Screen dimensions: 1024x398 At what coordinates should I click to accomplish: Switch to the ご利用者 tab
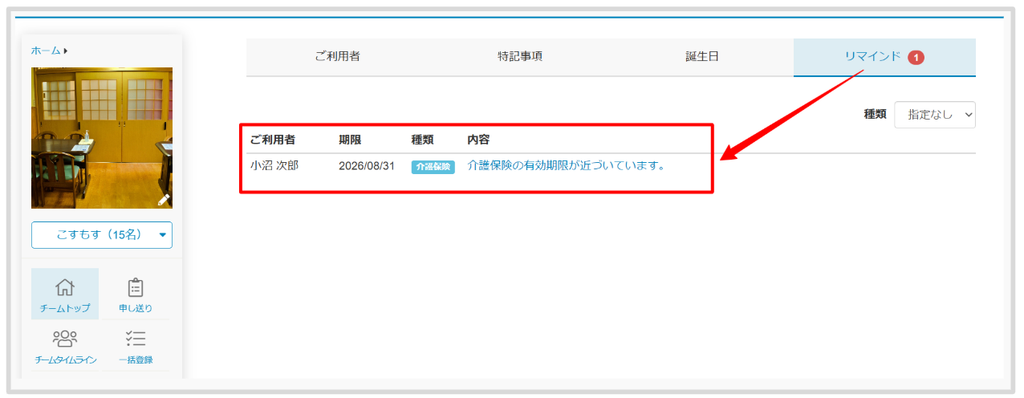click(x=337, y=57)
